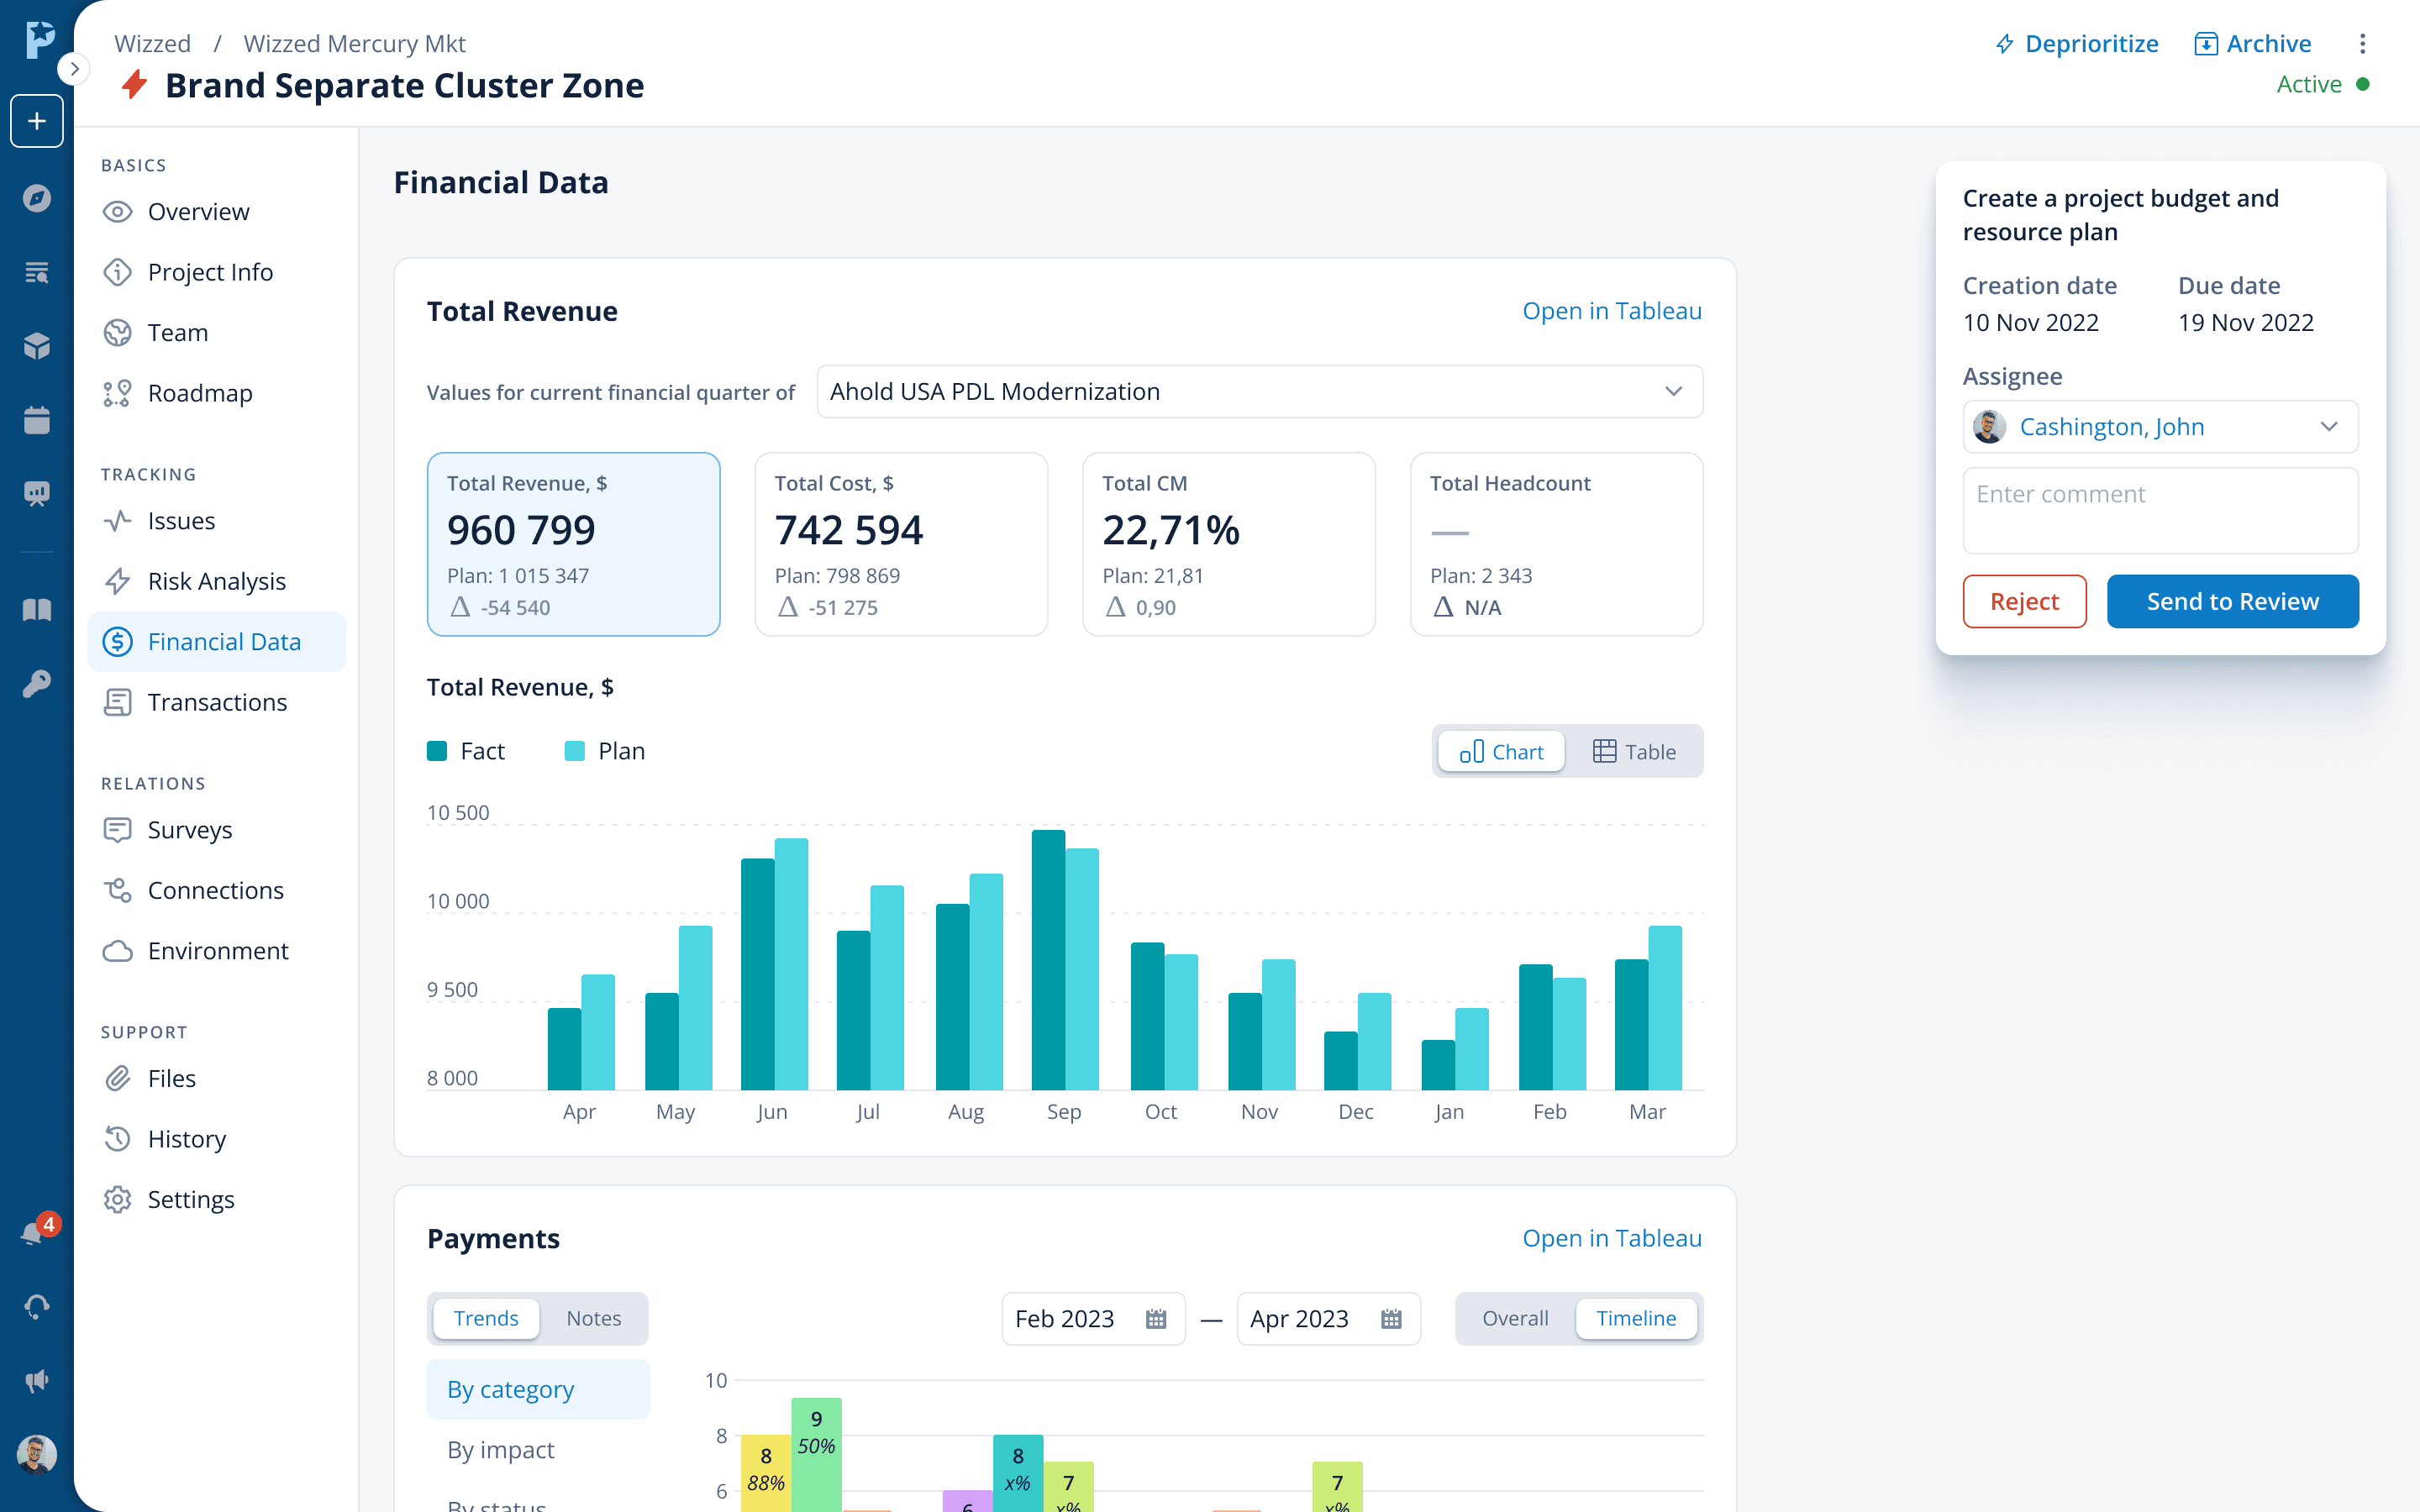Open the Ahold USA PDL Modernization dropdown
The image size is (2420, 1512).
tap(1259, 392)
